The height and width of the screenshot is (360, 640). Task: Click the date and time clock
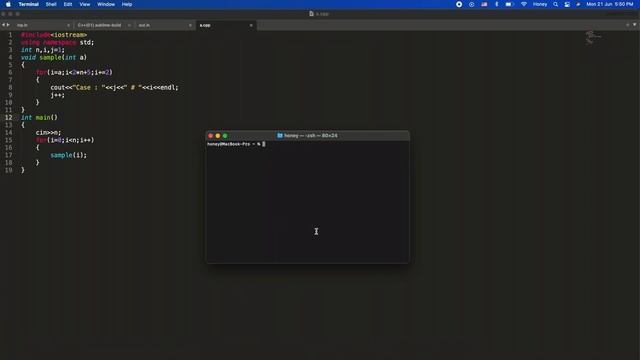pos(610,4)
